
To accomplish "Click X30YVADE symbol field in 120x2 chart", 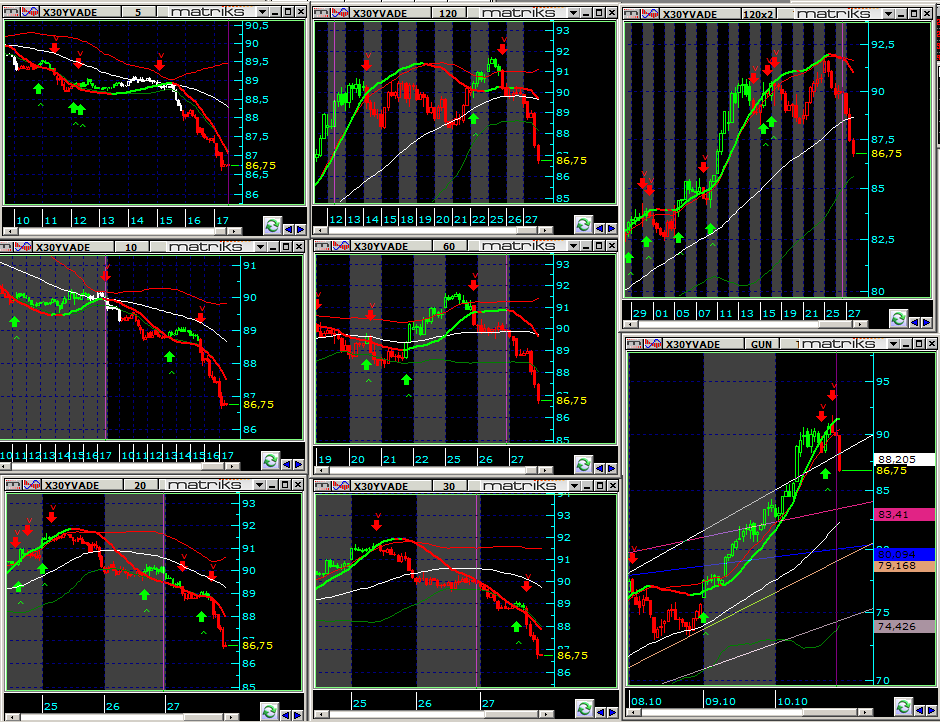I will [x=688, y=14].
